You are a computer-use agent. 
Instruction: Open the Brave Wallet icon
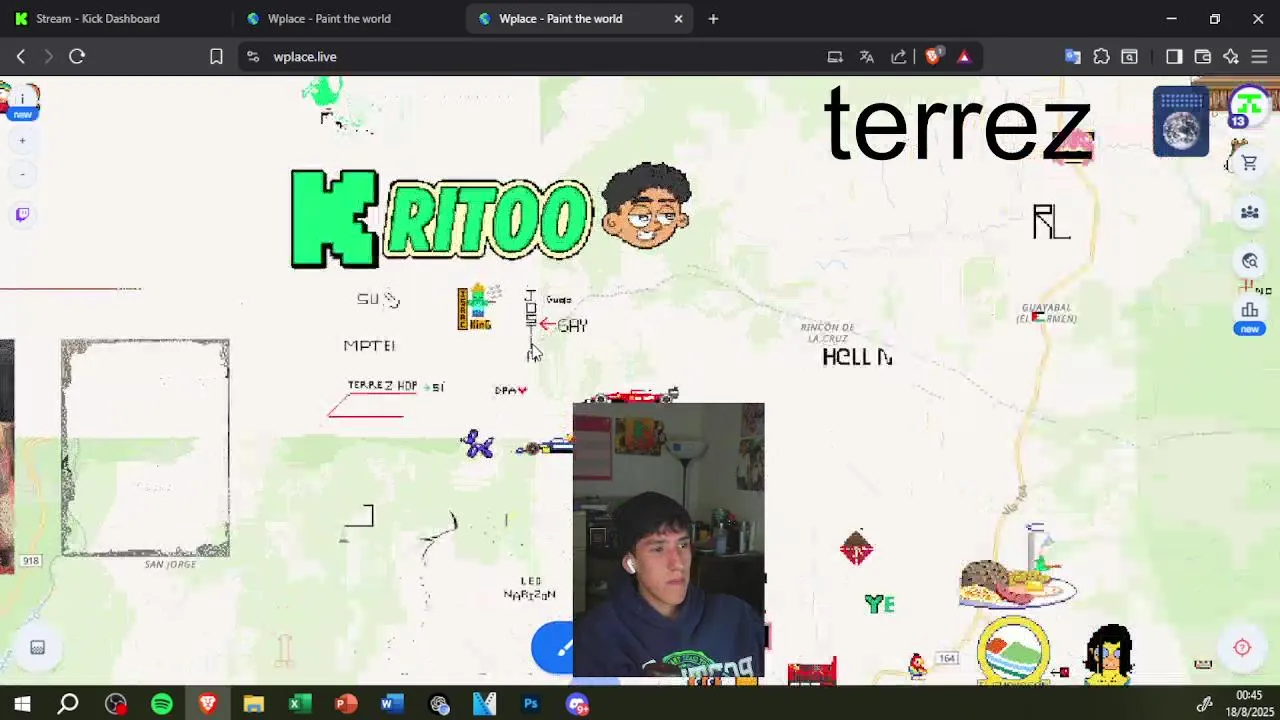1203,57
